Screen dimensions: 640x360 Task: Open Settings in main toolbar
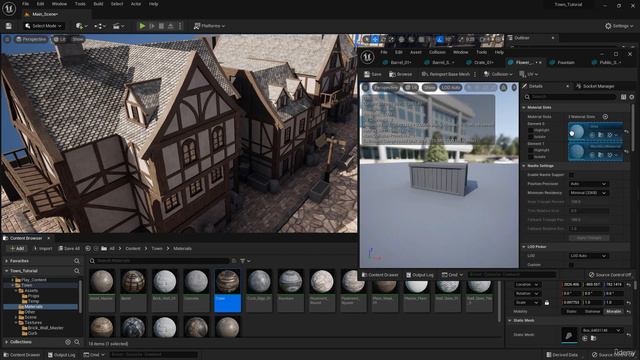click(x=619, y=26)
